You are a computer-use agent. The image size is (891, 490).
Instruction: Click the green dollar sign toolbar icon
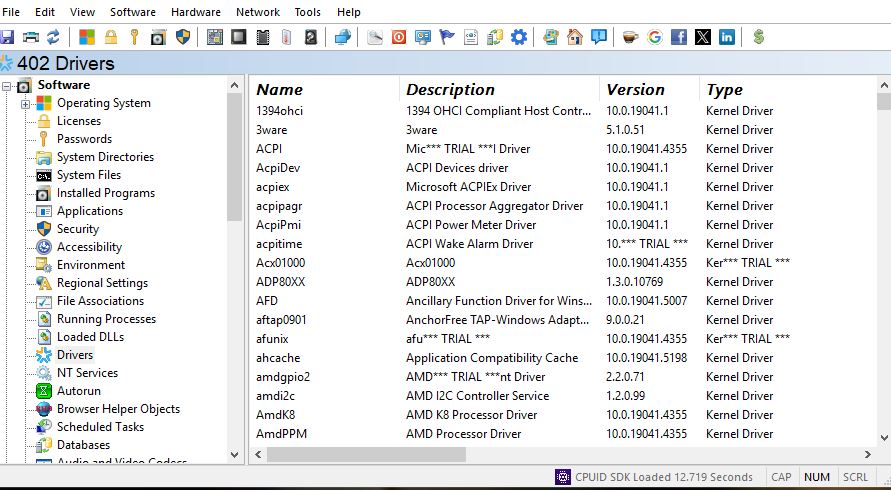pyautogui.click(x=759, y=38)
